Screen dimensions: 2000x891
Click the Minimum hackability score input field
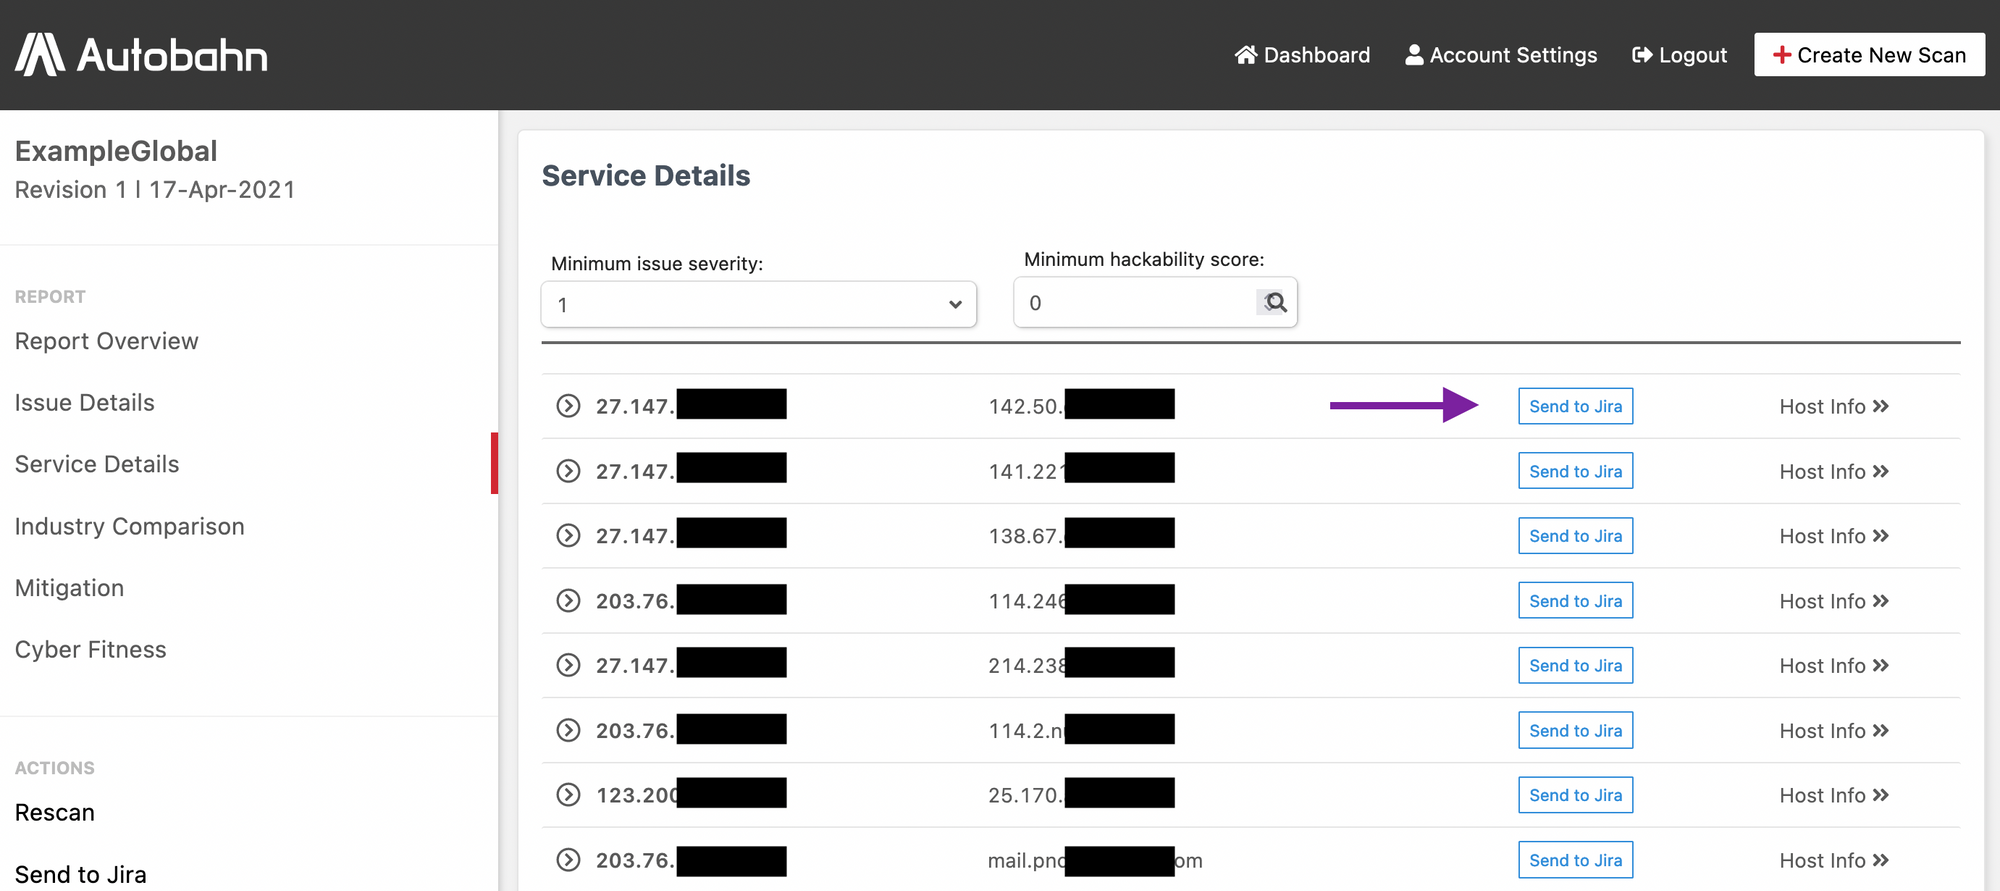1135,303
